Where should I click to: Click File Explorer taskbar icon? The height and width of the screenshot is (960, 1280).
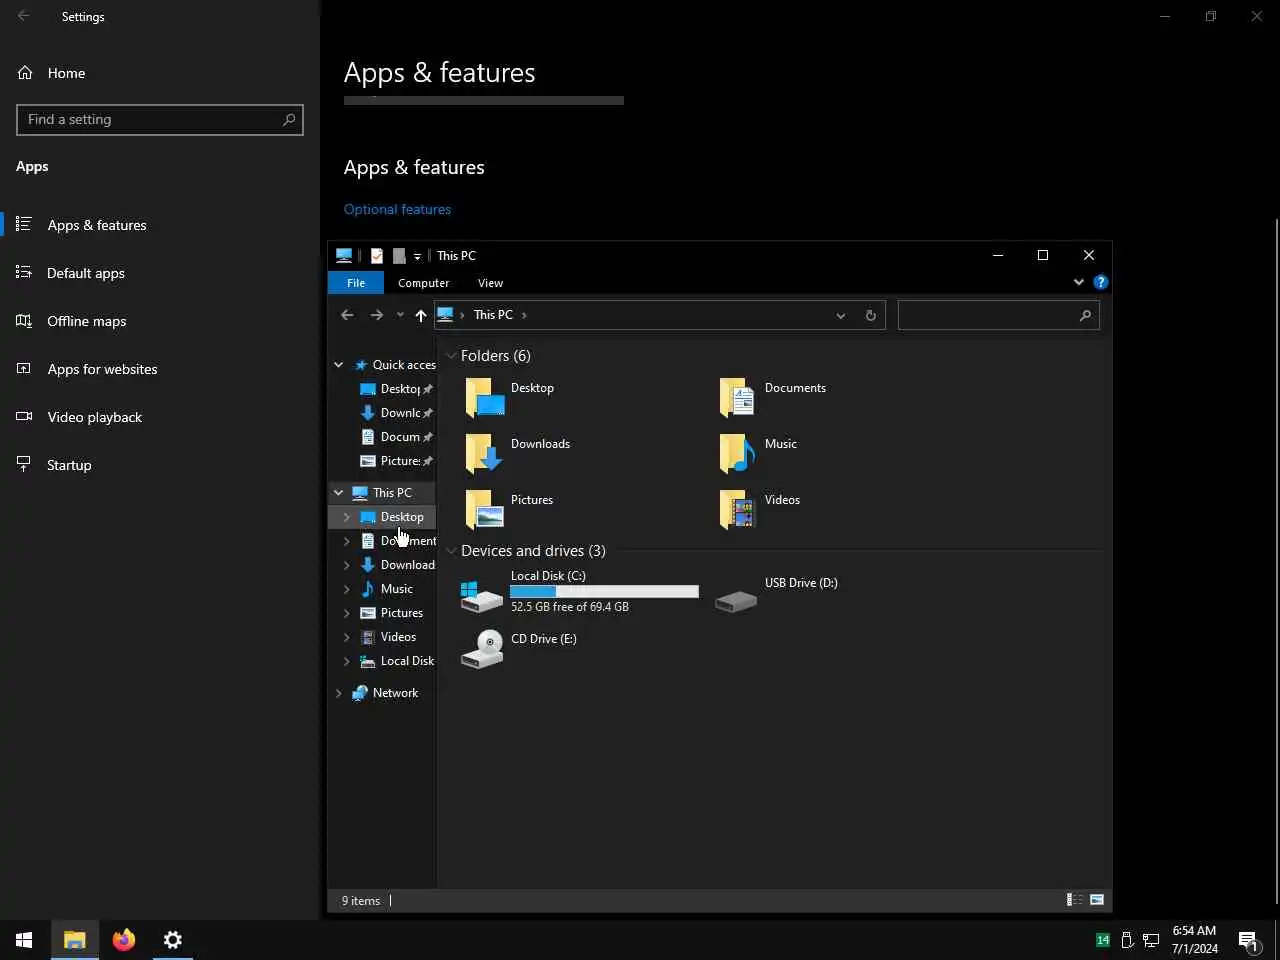[75, 940]
